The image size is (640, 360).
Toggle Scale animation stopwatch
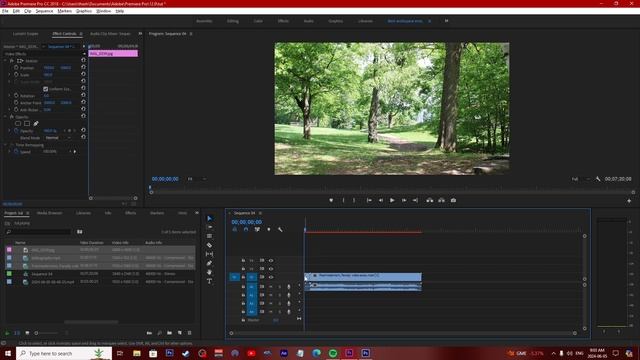click(16, 75)
